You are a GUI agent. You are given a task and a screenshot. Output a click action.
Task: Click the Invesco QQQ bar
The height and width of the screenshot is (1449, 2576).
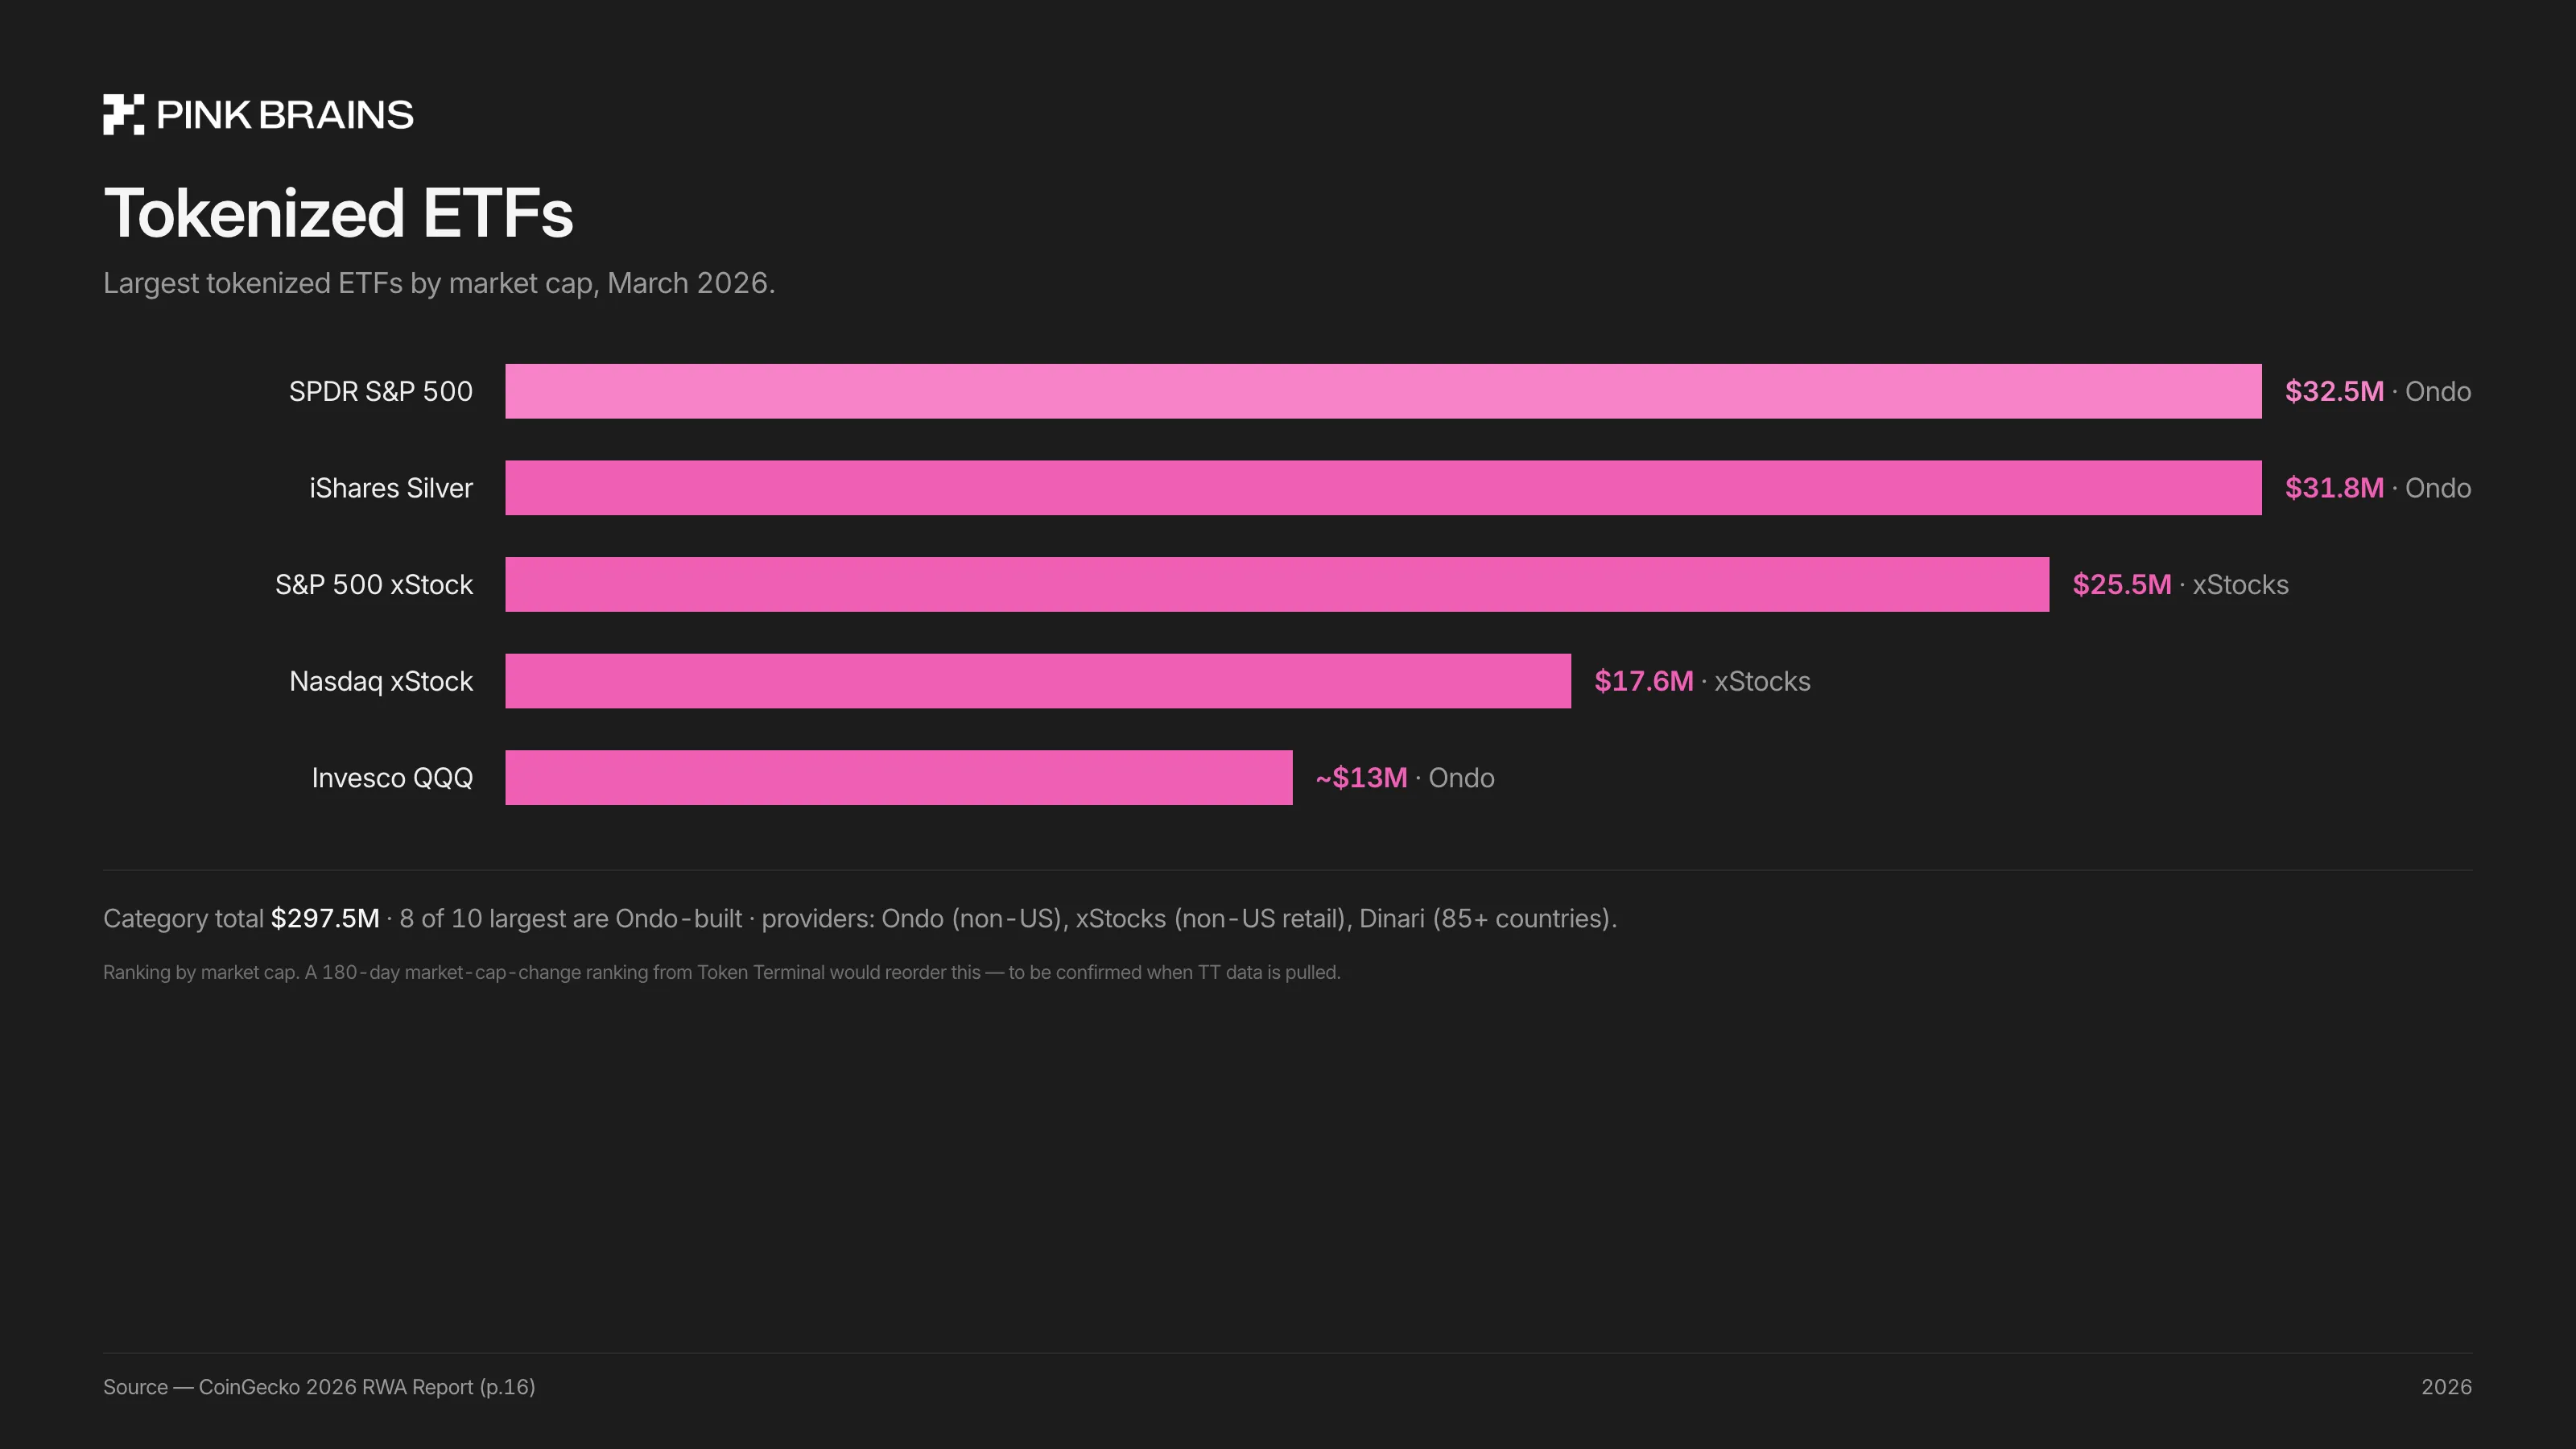click(899, 778)
